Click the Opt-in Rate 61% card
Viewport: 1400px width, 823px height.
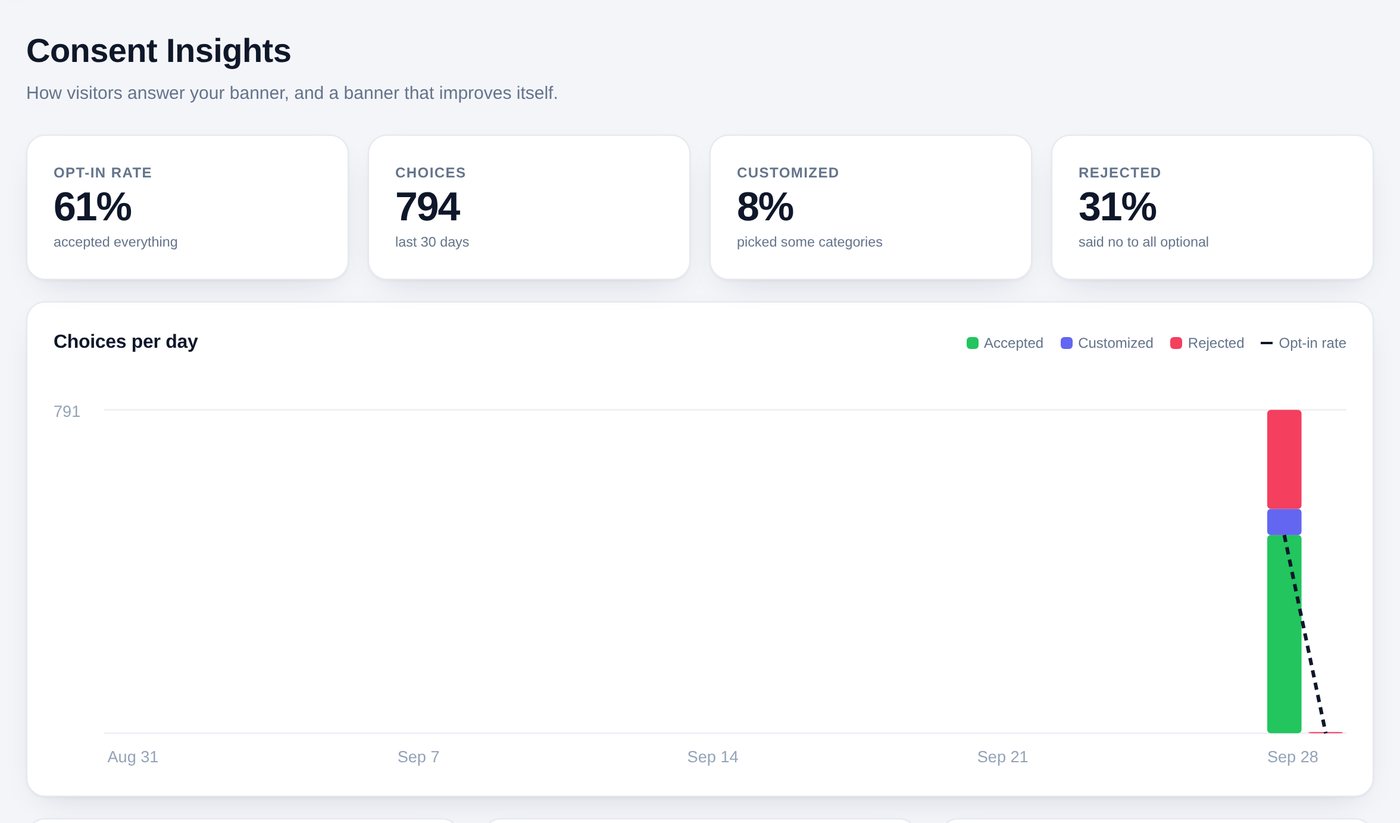[x=187, y=207]
